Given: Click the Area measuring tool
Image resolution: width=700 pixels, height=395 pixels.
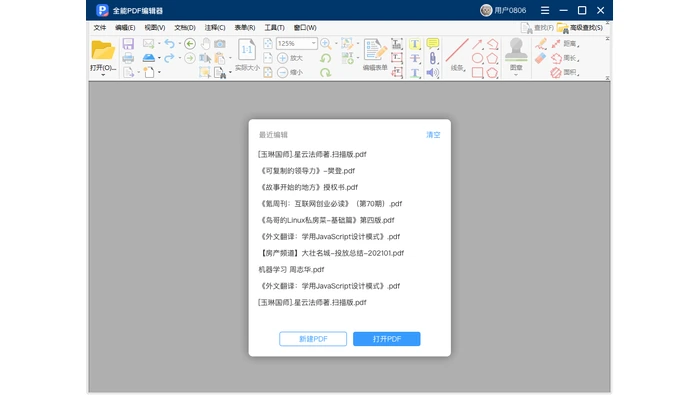Looking at the screenshot, I should click(x=565, y=72).
